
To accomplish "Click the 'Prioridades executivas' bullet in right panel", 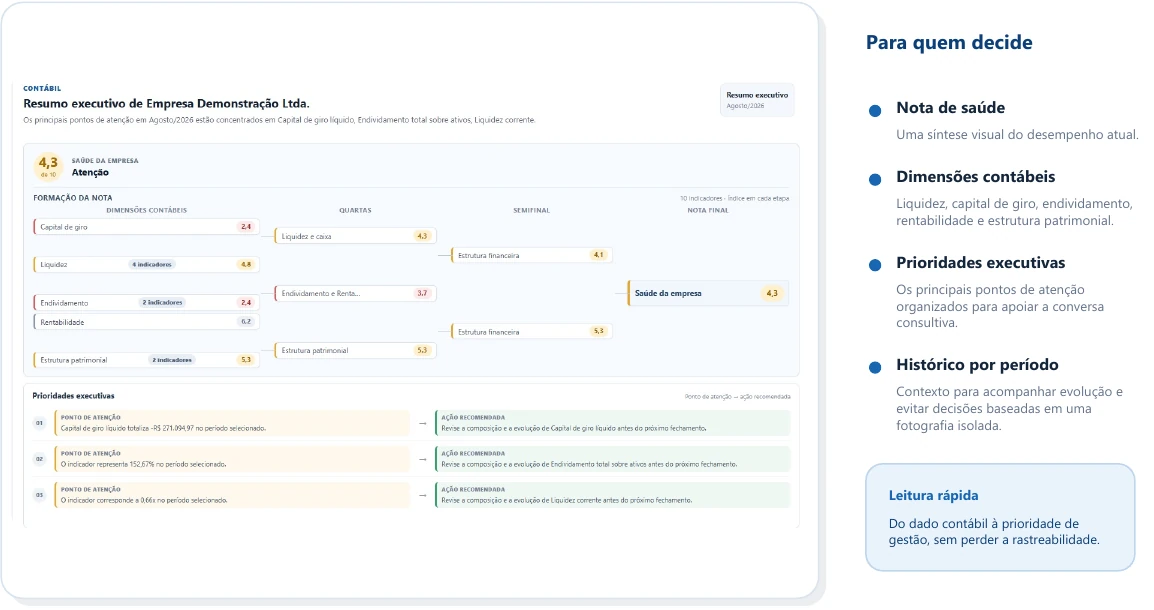I will [x=980, y=263].
